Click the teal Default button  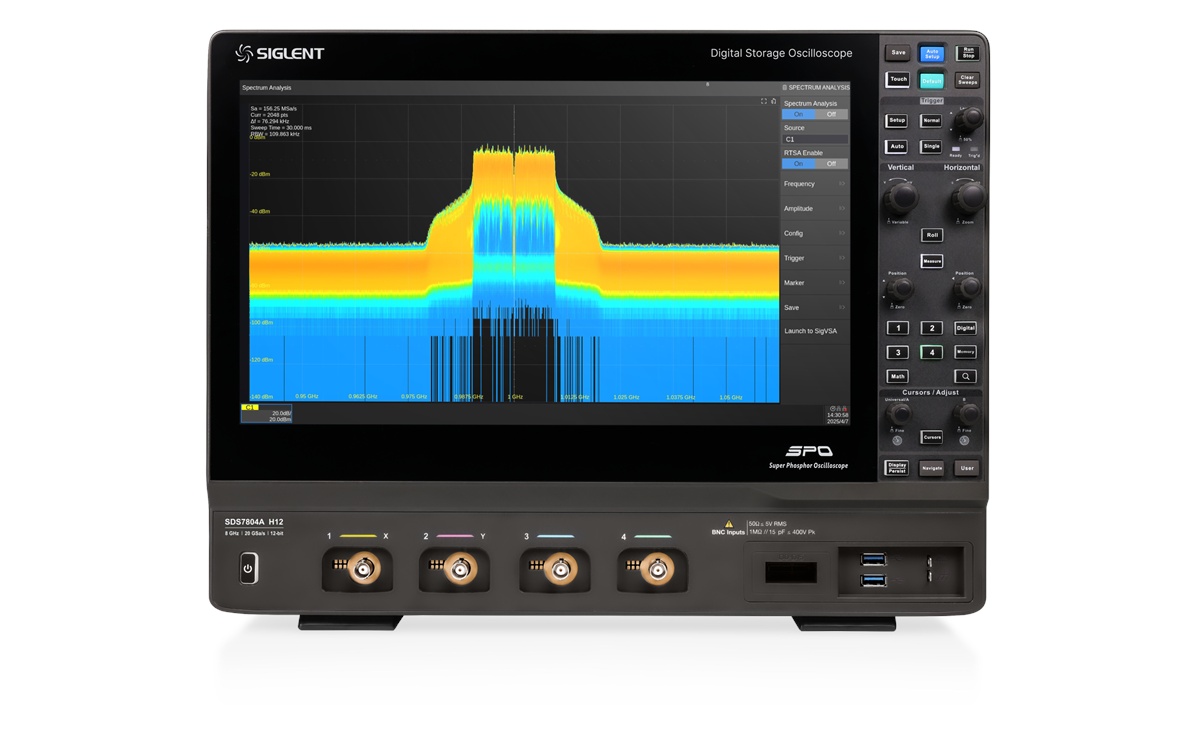(931, 80)
